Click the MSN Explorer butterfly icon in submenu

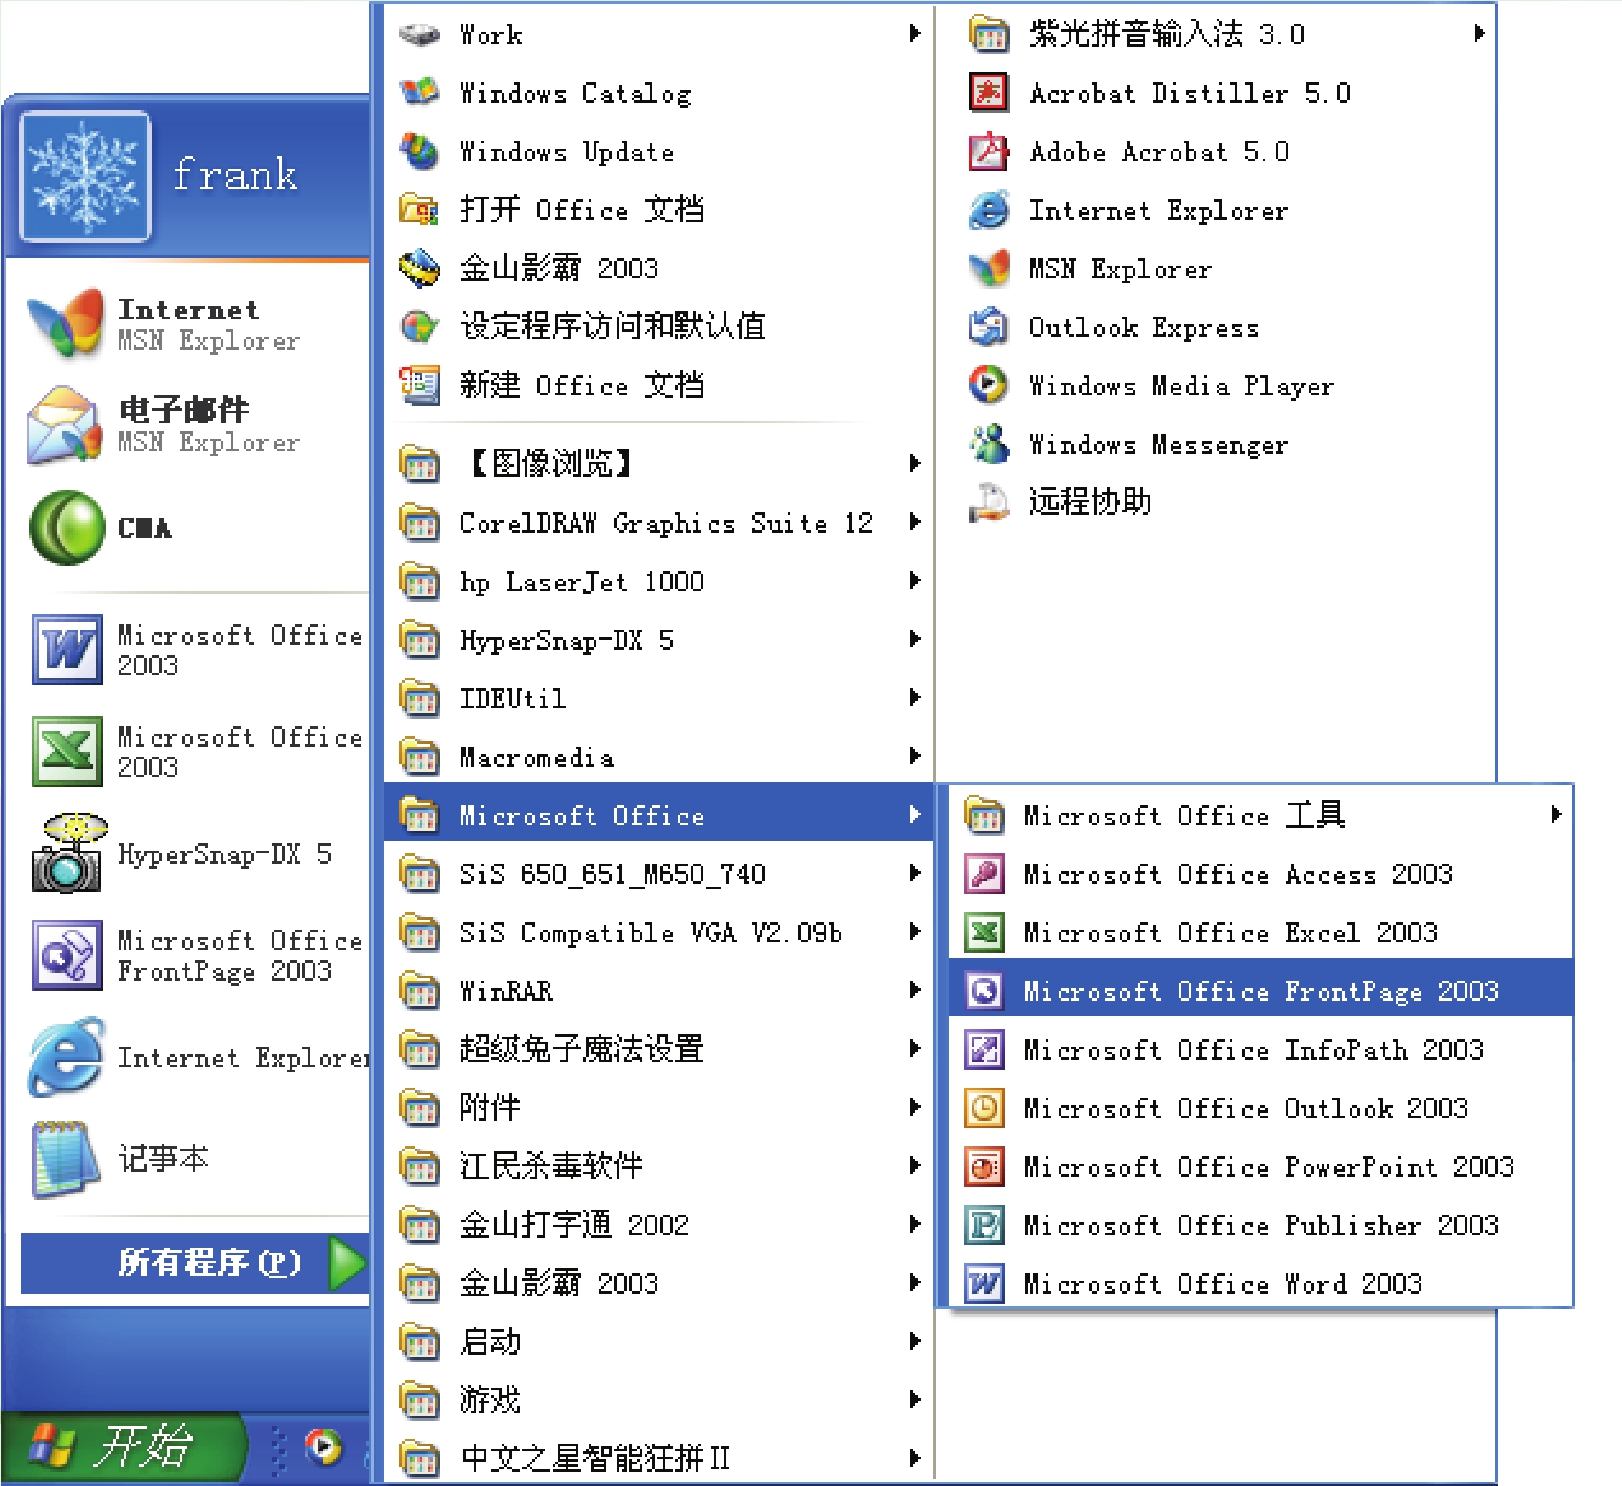coord(988,268)
